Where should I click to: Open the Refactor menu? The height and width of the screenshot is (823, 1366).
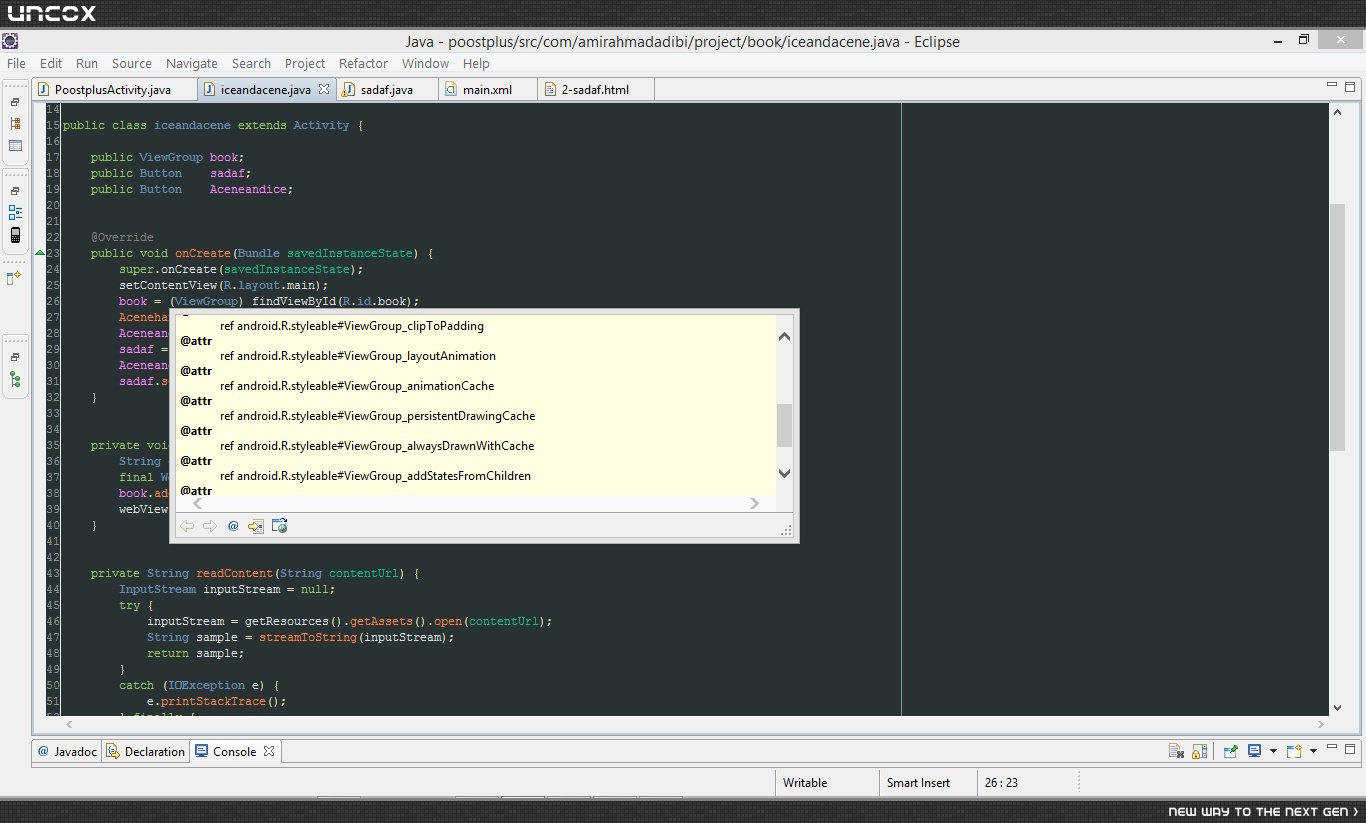[363, 63]
